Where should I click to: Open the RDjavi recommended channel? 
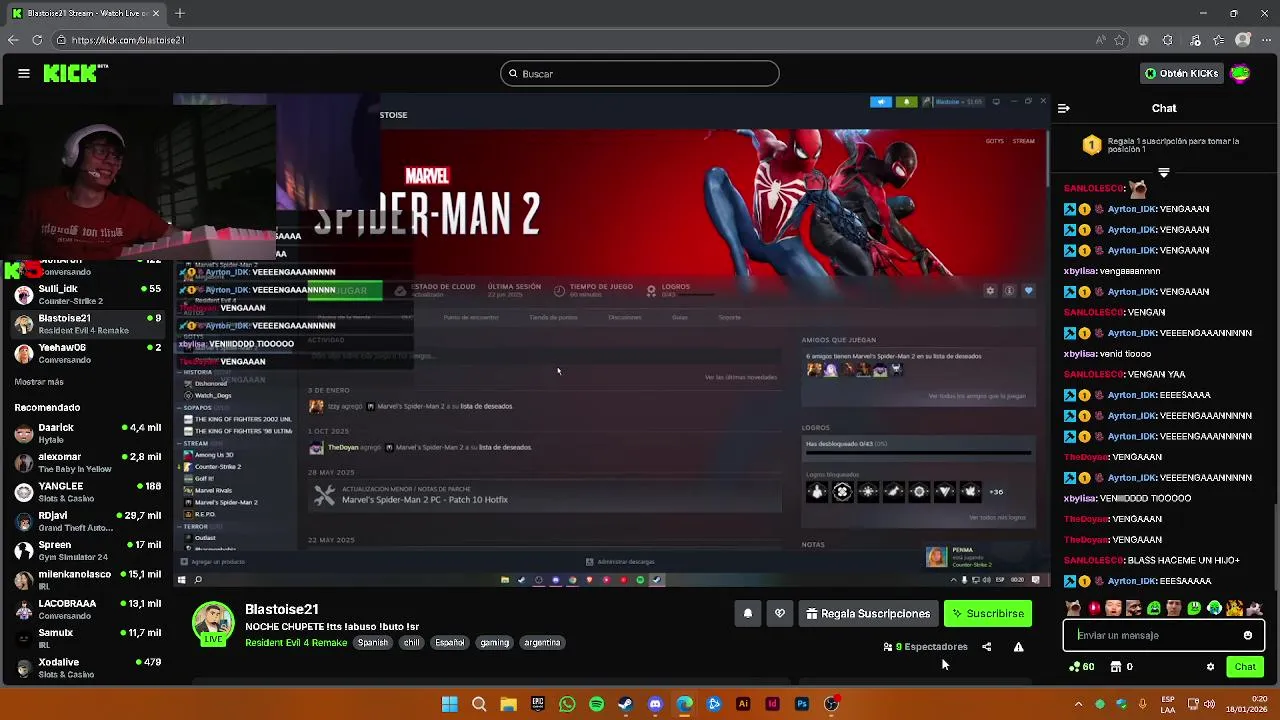[x=87, y=521]
